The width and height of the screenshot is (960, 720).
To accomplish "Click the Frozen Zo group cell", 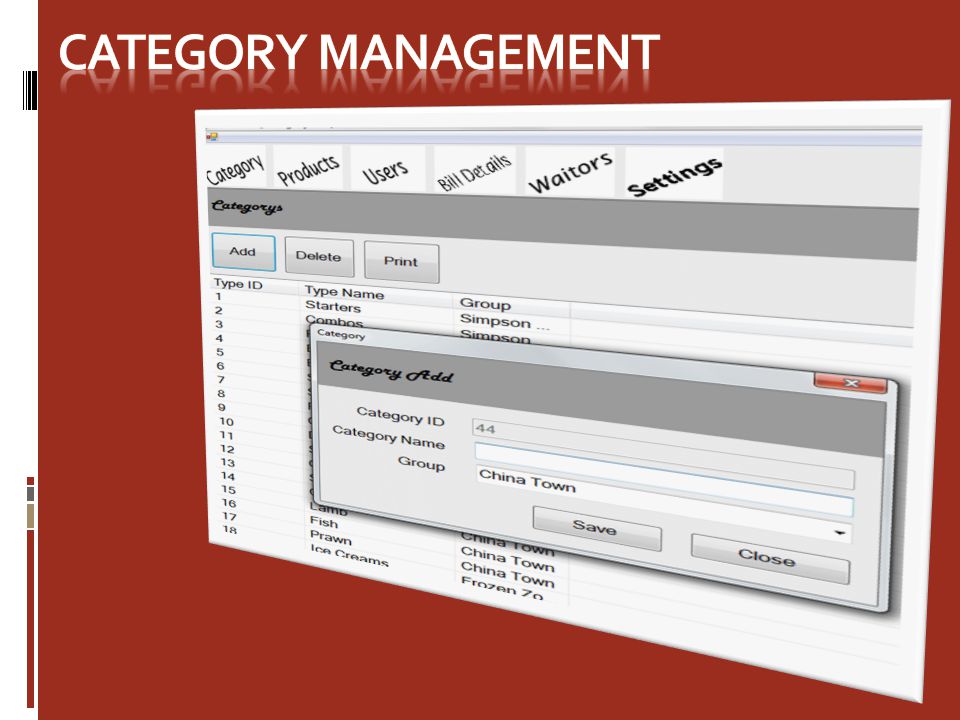I will [501, 588].
